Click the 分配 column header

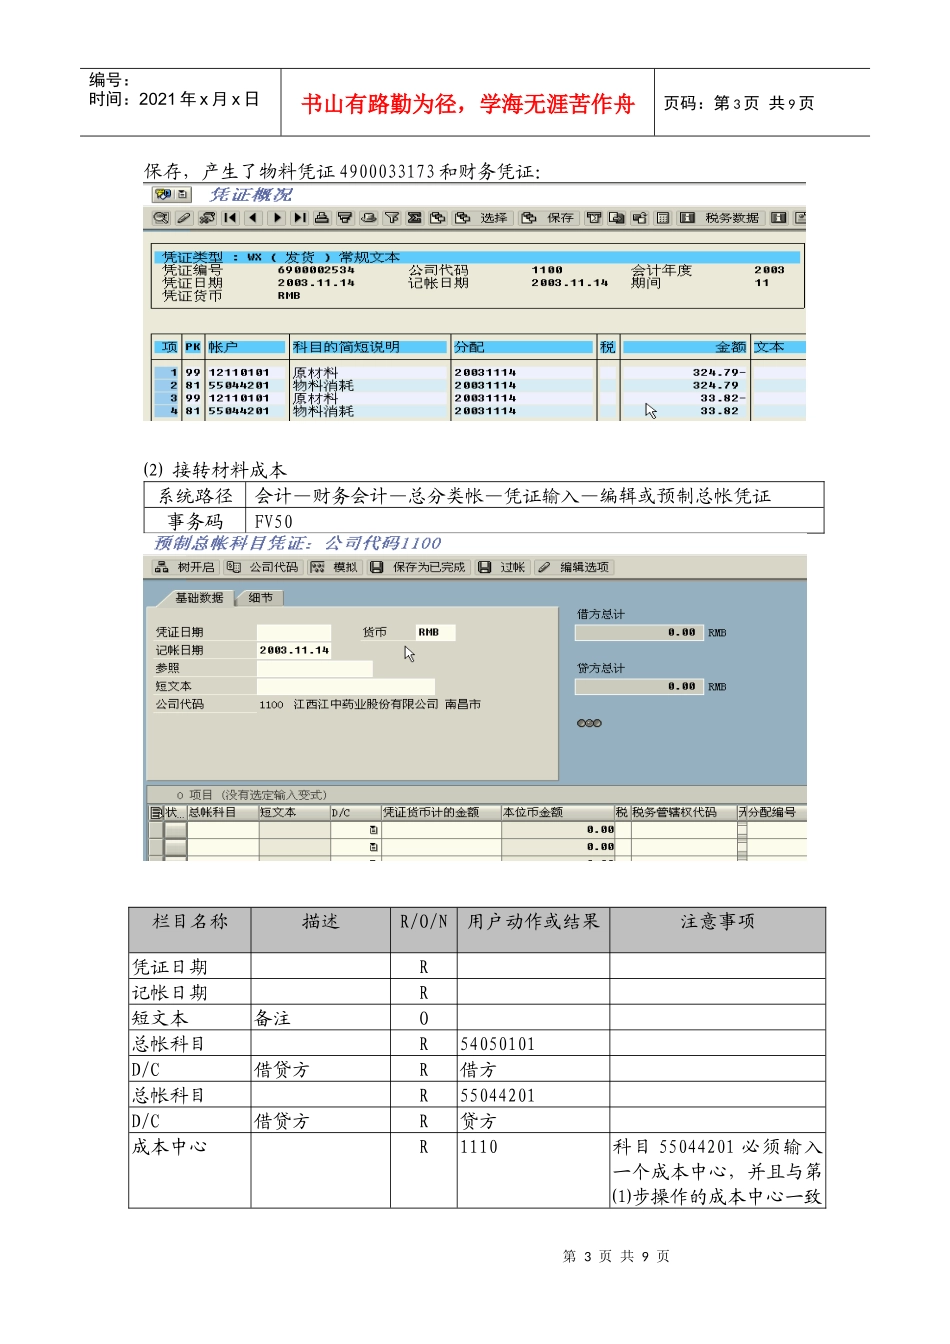tap(523, 347)
